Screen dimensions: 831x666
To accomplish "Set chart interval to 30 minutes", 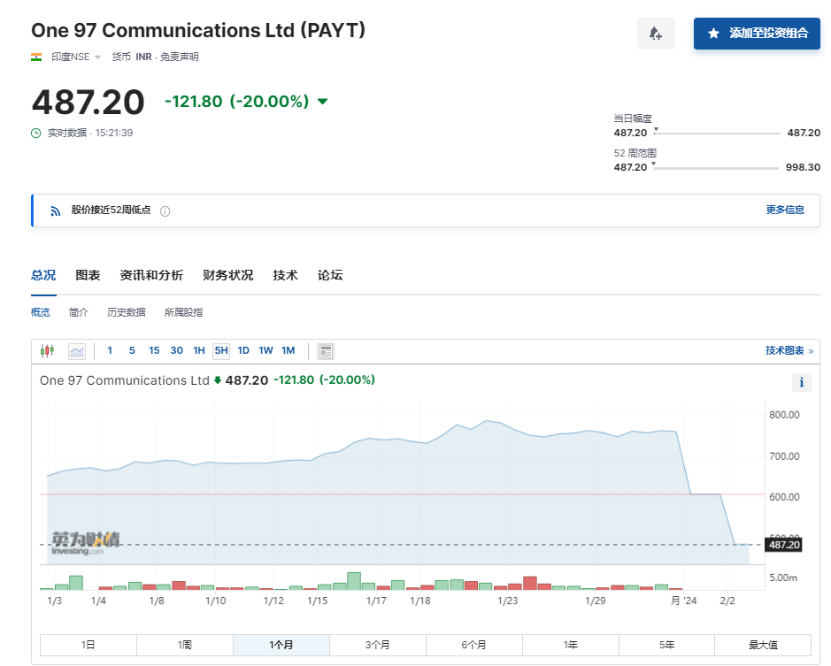I will tap(176, 351).
